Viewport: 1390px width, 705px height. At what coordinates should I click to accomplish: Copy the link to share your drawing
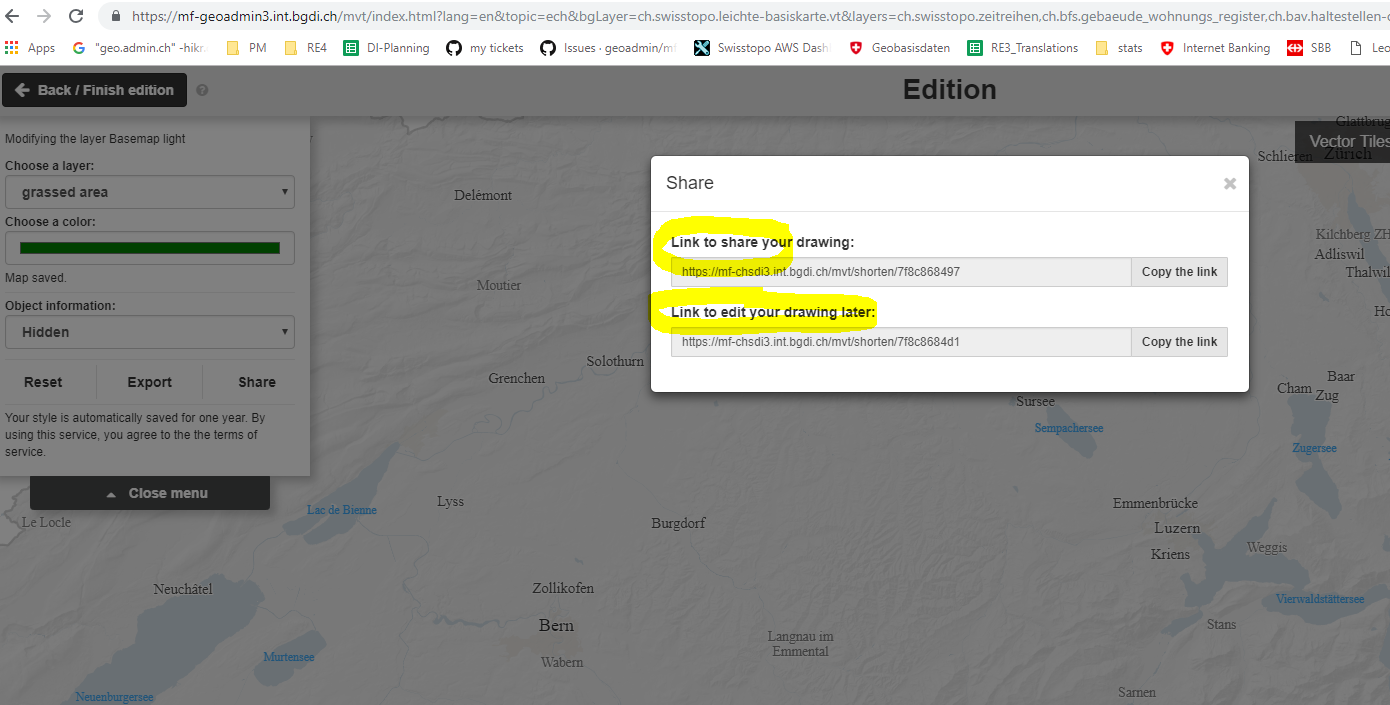pos(1179,271)
